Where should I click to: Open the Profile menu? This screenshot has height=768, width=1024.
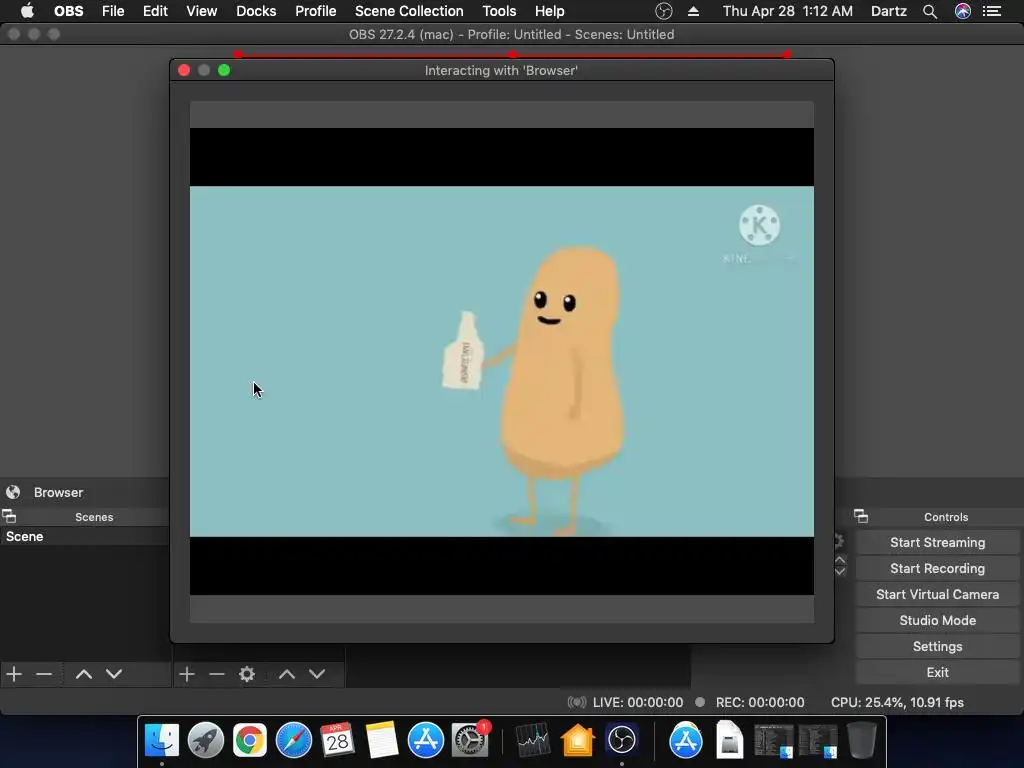(x=315, y=11)
